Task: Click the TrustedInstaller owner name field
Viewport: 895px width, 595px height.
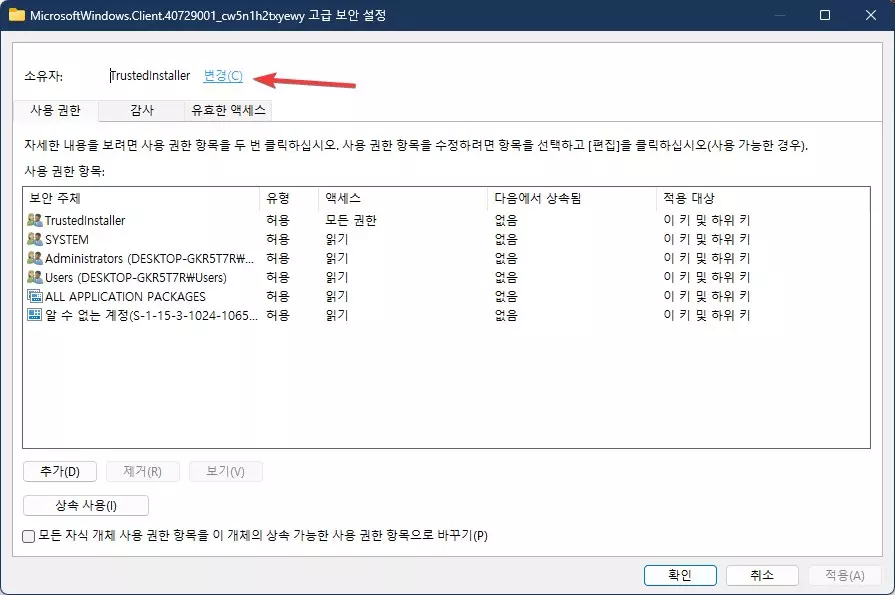Action: pyautogui.click(x=150, y=75)
